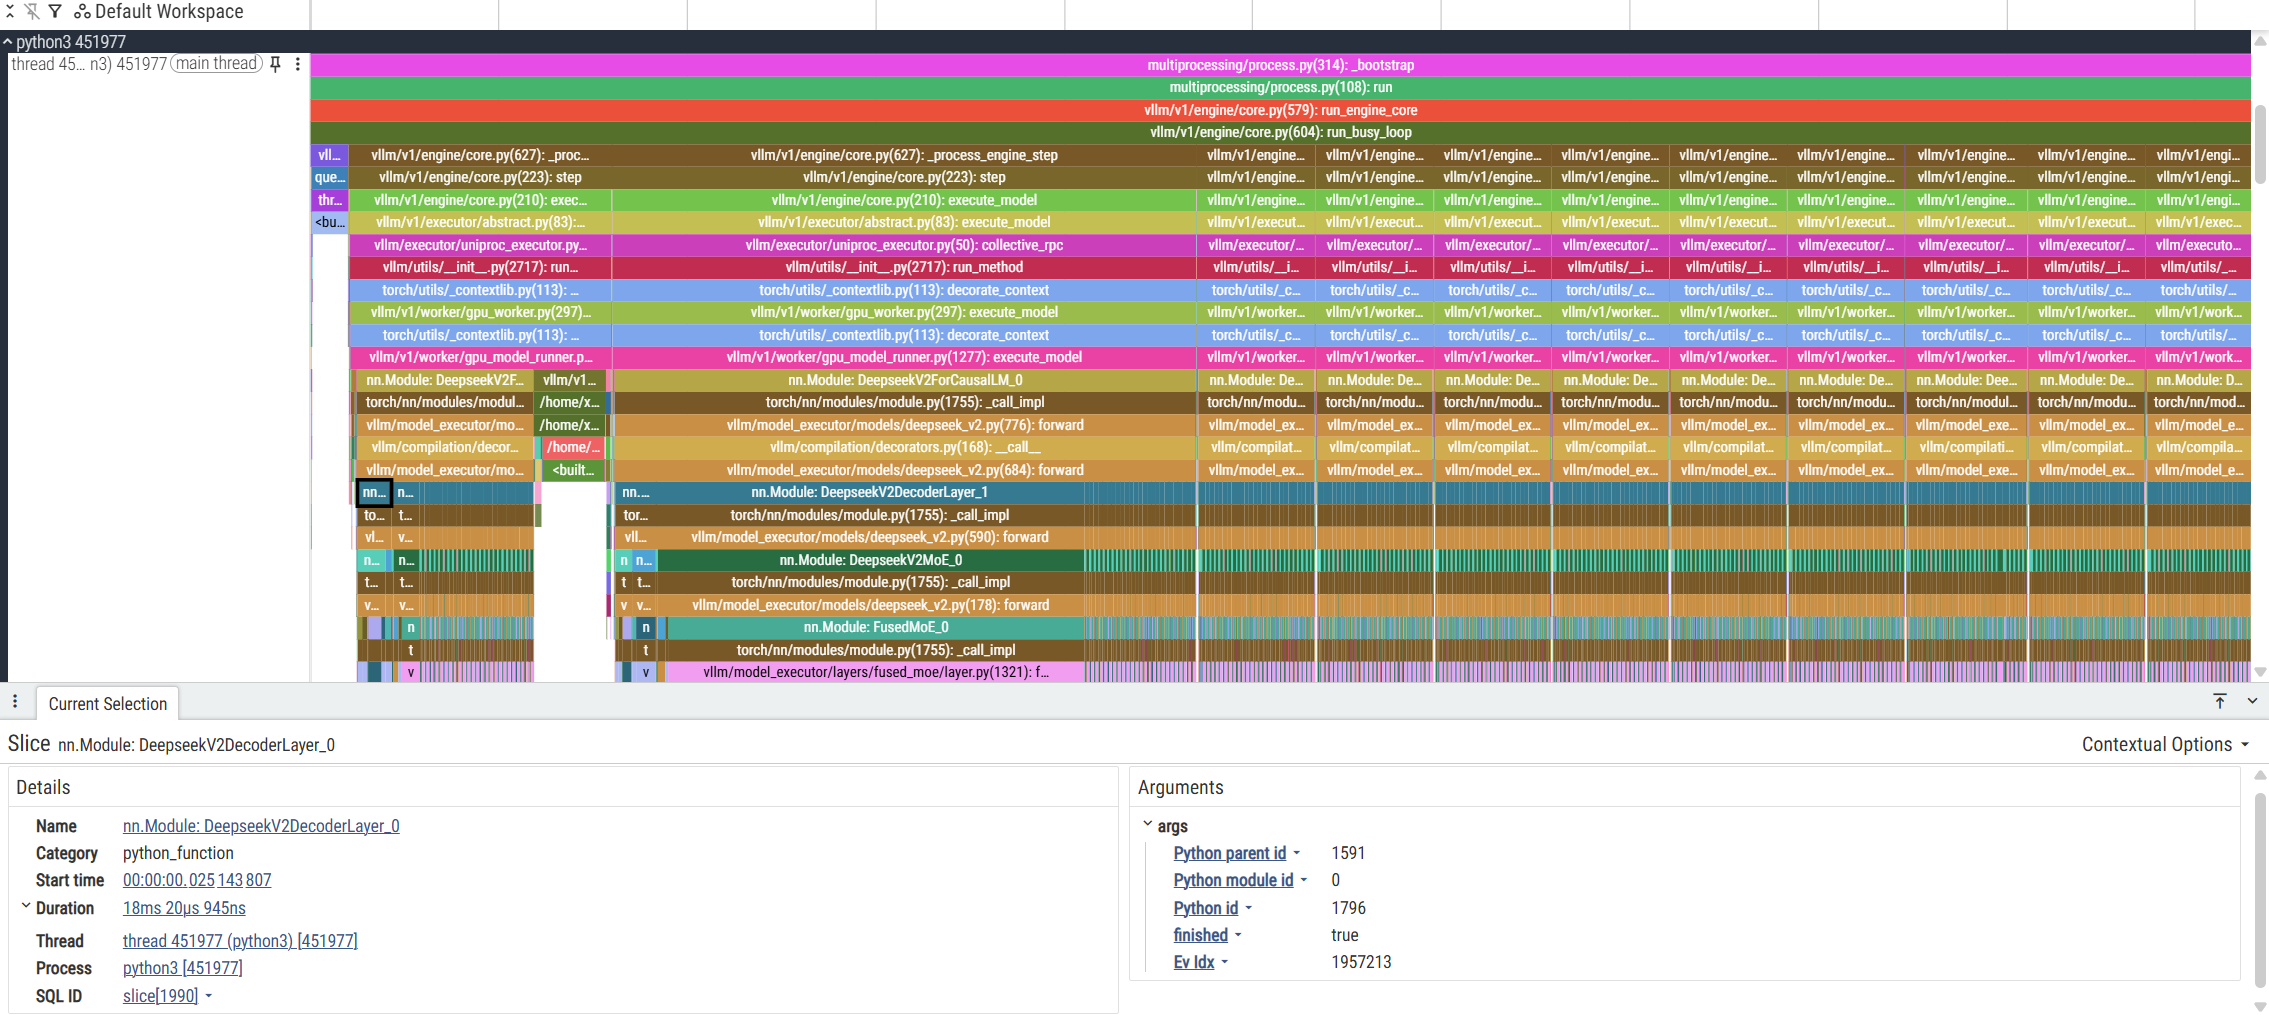Maximize details drawer with up-arrow icon

coord(2220,702)
